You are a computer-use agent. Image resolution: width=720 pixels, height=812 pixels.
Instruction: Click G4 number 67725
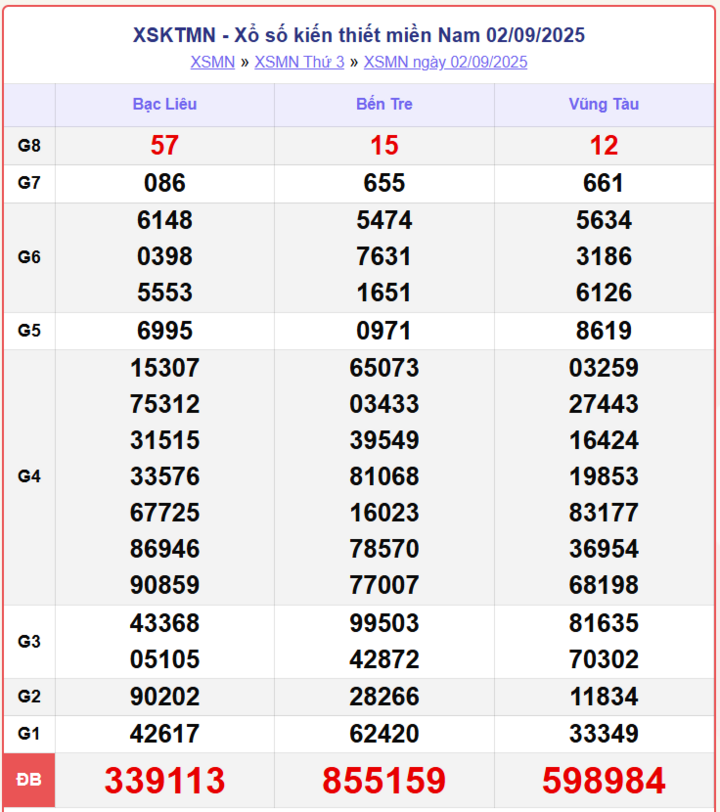pyautogui.click(x=165, y=513)
